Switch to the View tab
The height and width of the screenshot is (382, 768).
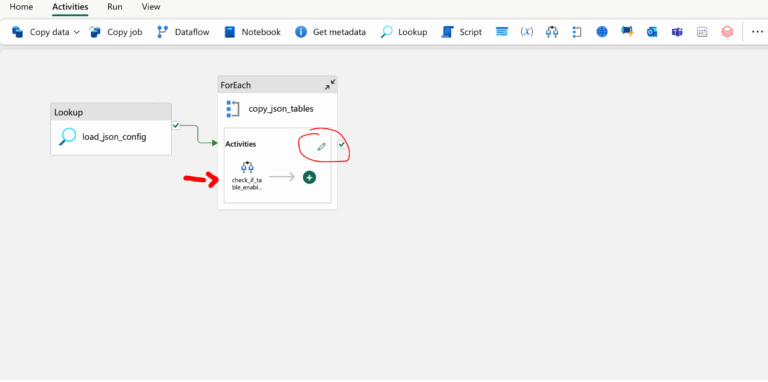(151, 7)
